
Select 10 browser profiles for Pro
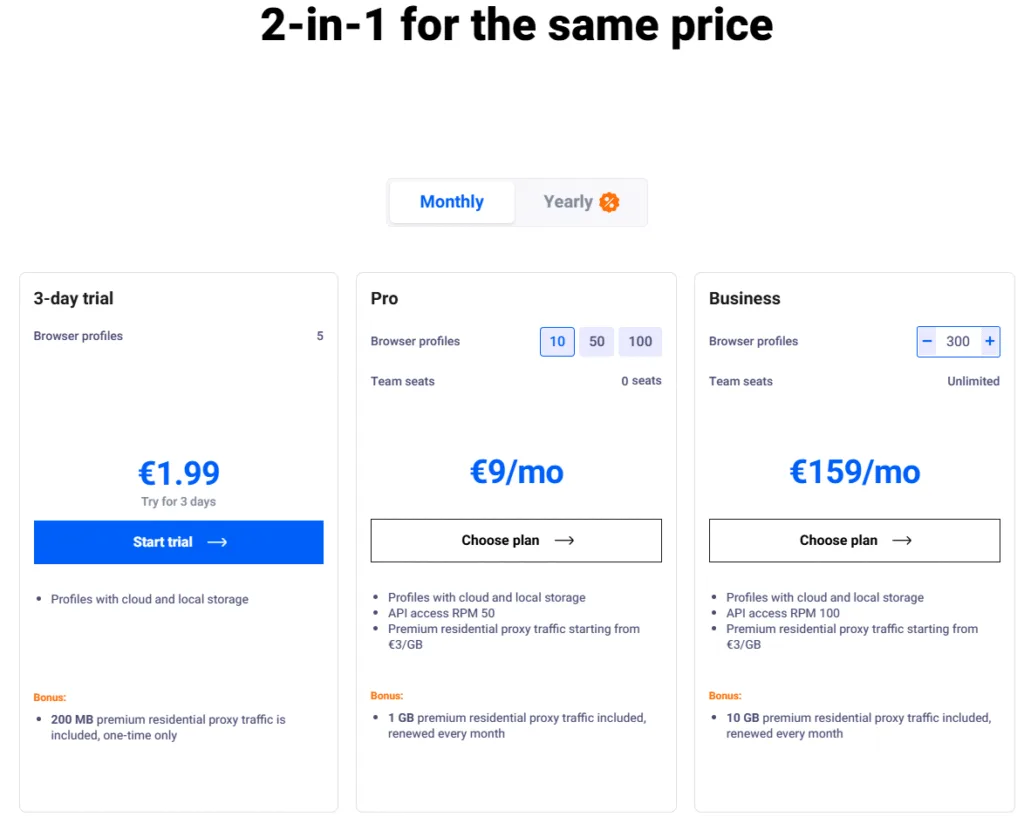(x=557, y=341)
